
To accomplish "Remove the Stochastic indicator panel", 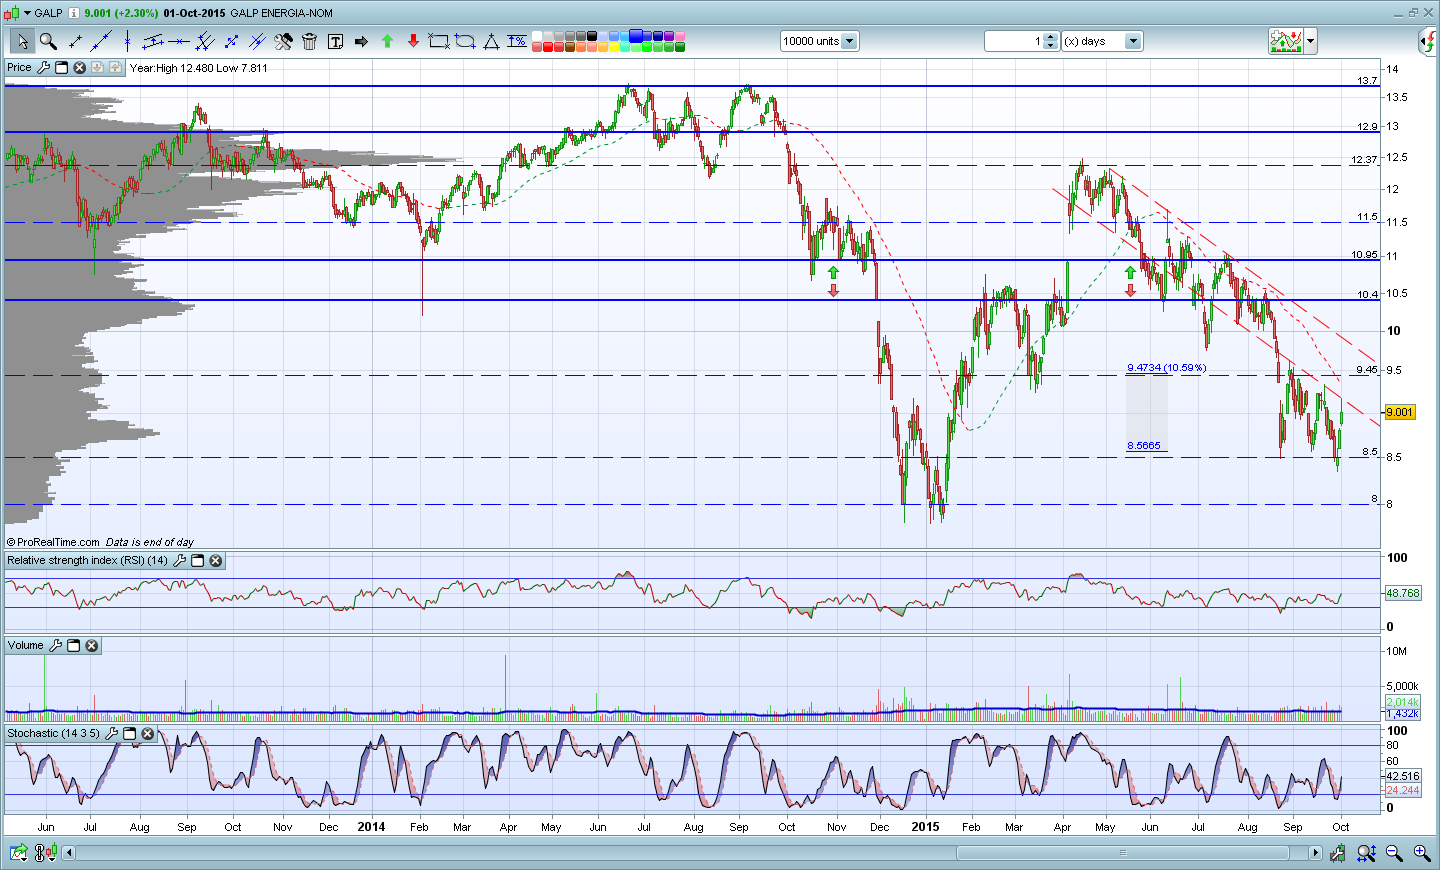I will 147,734.
